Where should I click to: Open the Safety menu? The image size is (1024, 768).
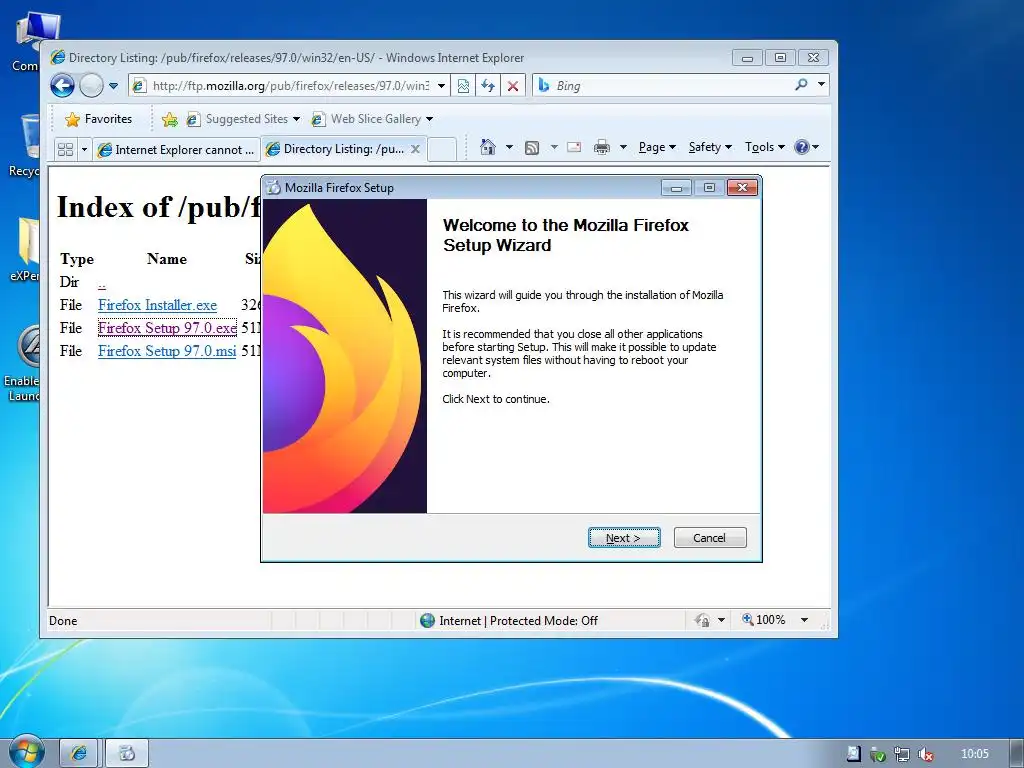click(x=710, y=147)
